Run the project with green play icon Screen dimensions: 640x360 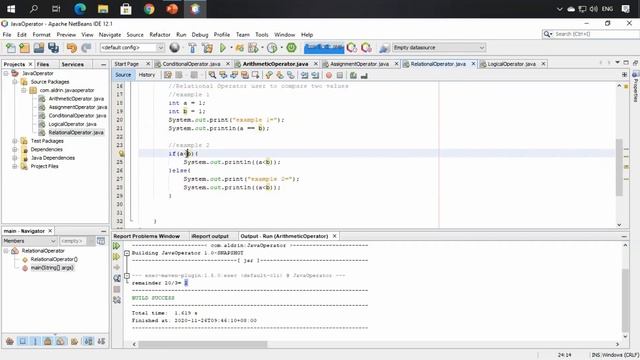223,48
